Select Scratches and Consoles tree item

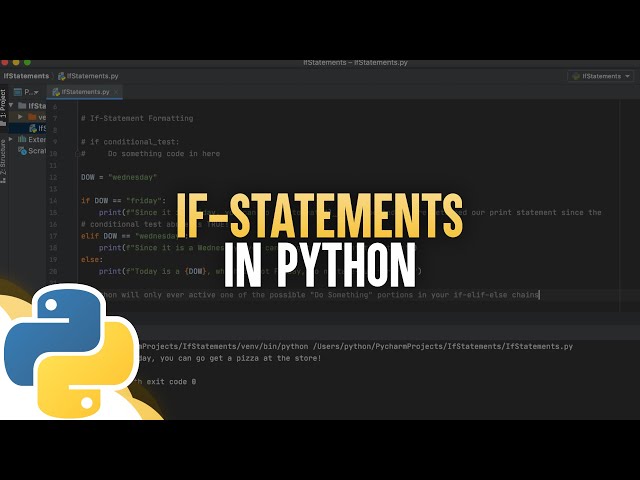tap(32, 151)
